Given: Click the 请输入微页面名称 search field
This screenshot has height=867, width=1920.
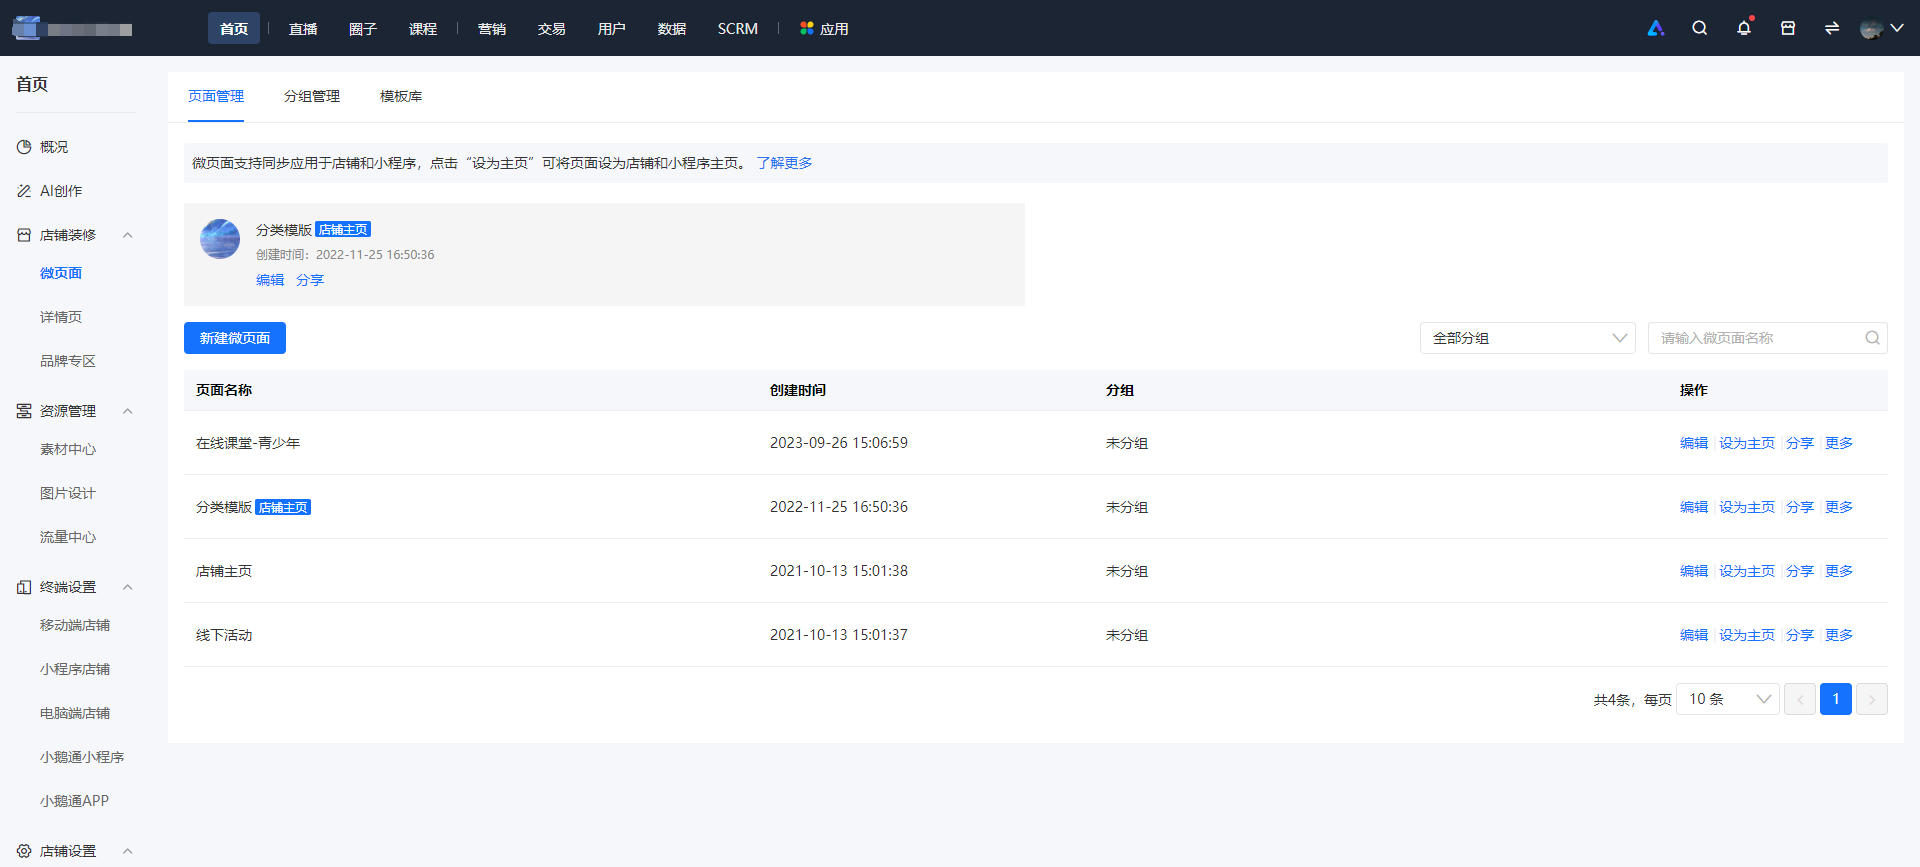Looking at the screenshot, I should [x=1756, y=338].
